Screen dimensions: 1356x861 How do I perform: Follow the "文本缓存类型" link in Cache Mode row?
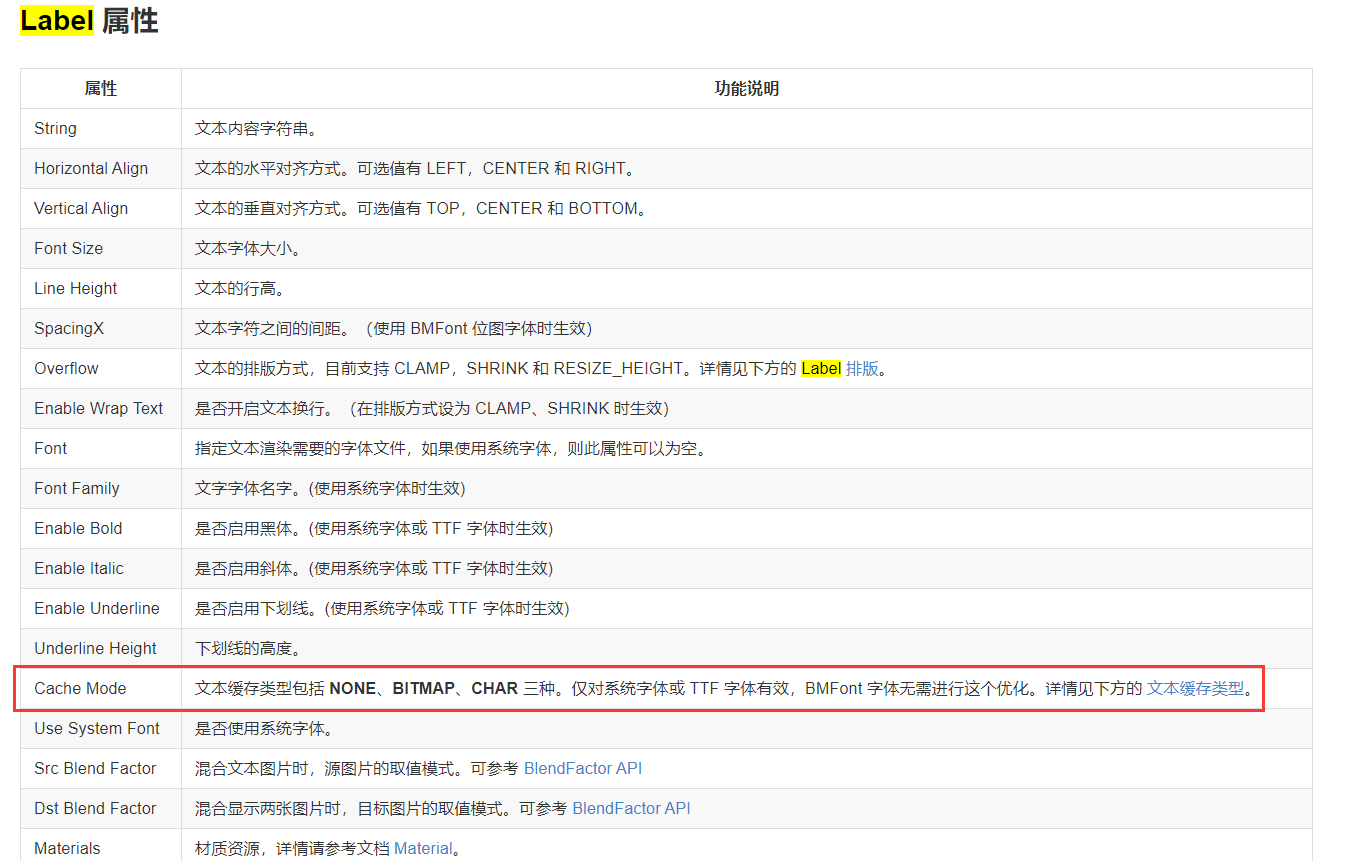click(1195, 688)
